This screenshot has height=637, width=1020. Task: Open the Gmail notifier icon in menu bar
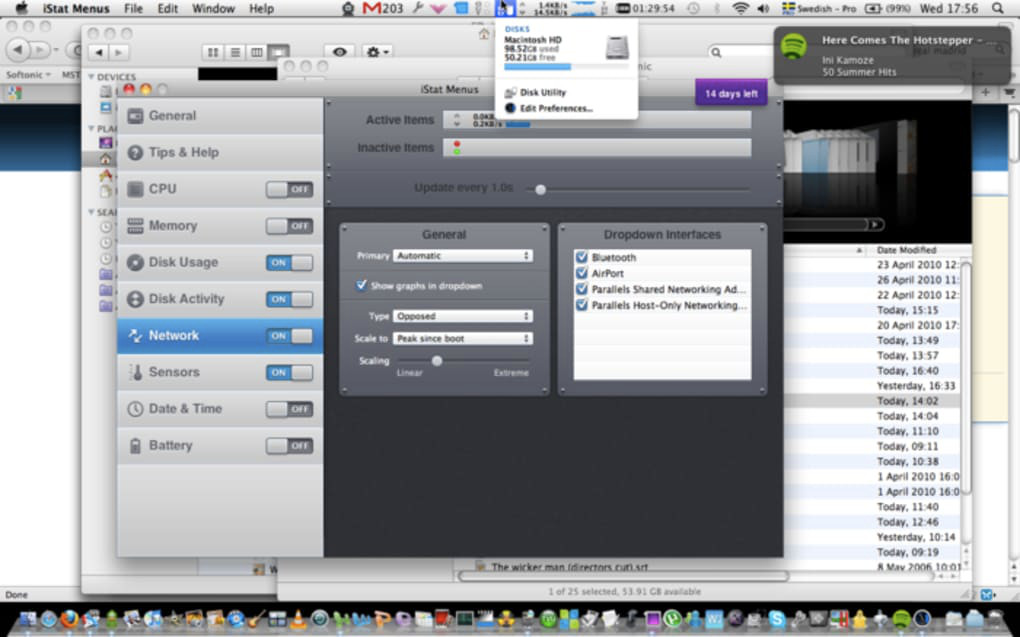(382, 8)
